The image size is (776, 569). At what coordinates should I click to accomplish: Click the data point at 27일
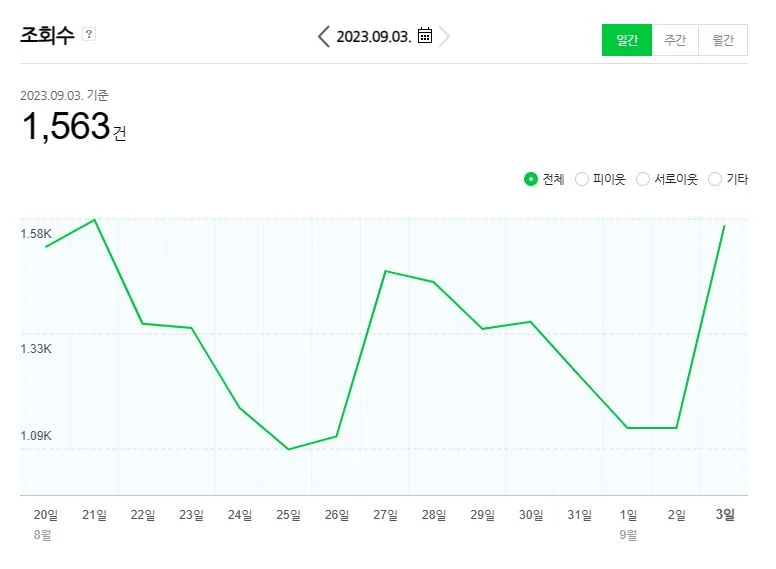coord(385,271)
